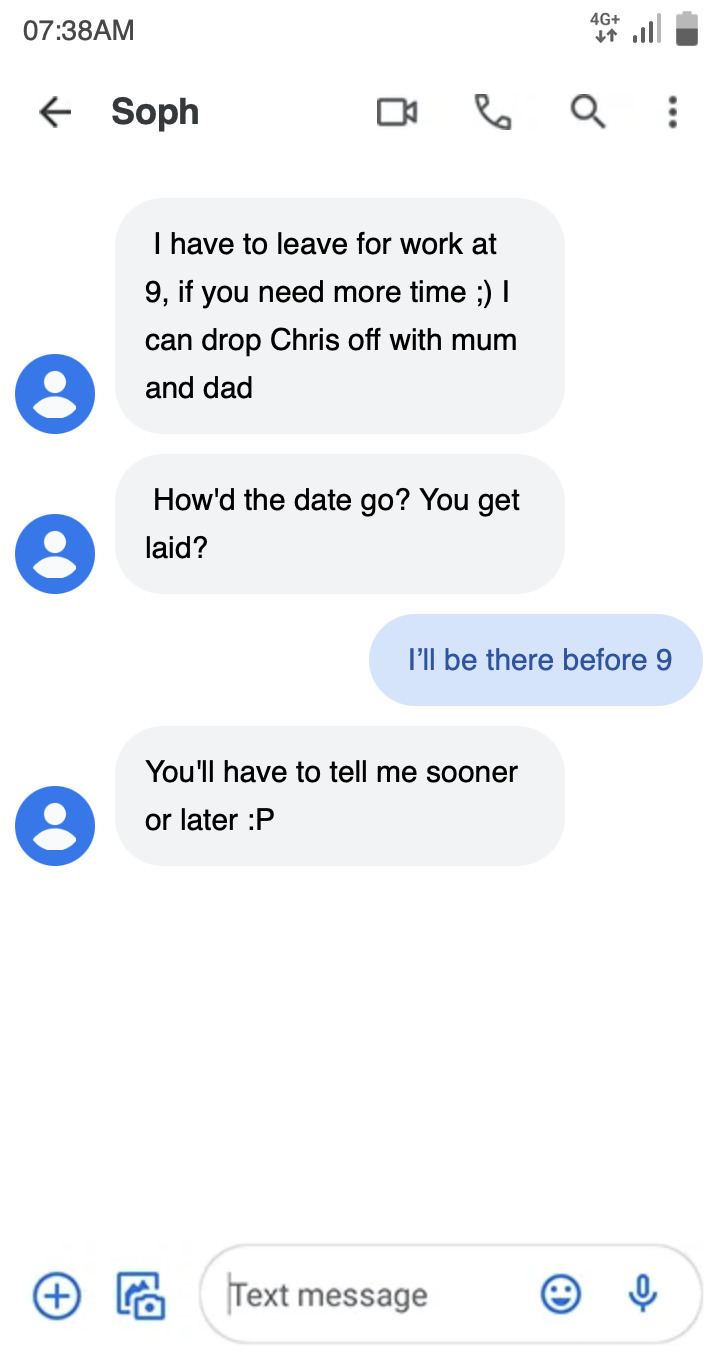Screen dimensions: 718x1364
Task: Tap the plus attachment icon
Action: click(57, 1296)
